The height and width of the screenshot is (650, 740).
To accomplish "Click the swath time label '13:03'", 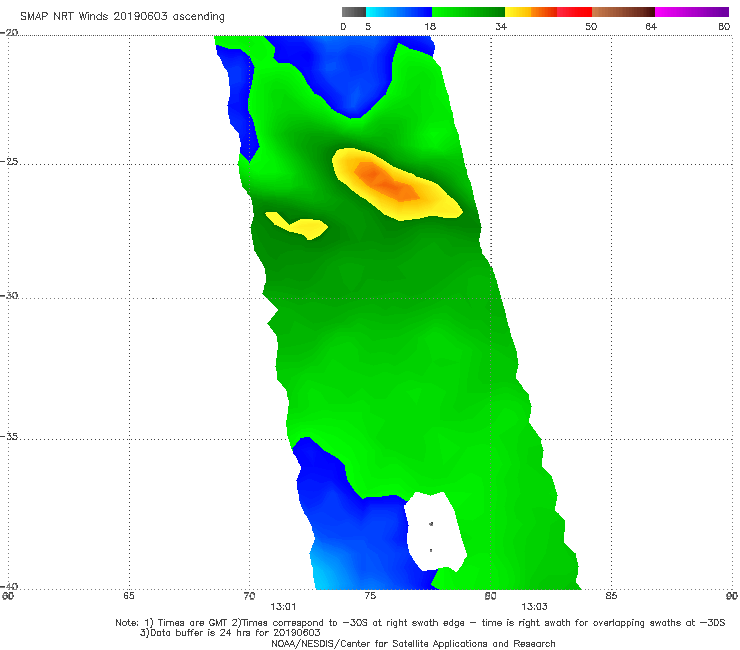I will coord(534,607).
